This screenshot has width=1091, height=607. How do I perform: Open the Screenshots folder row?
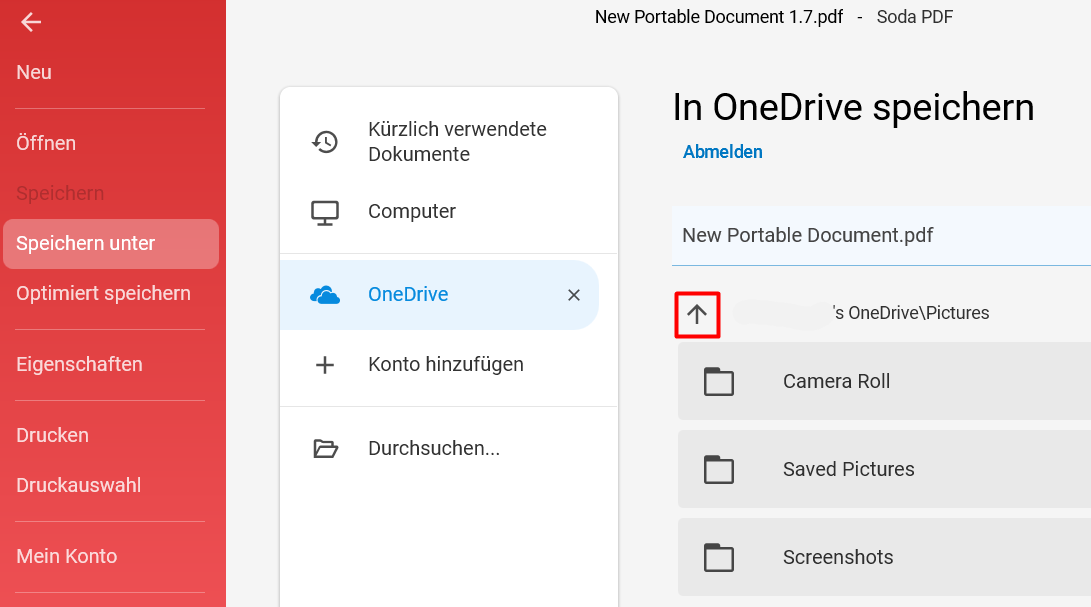(x=884, y=557)
